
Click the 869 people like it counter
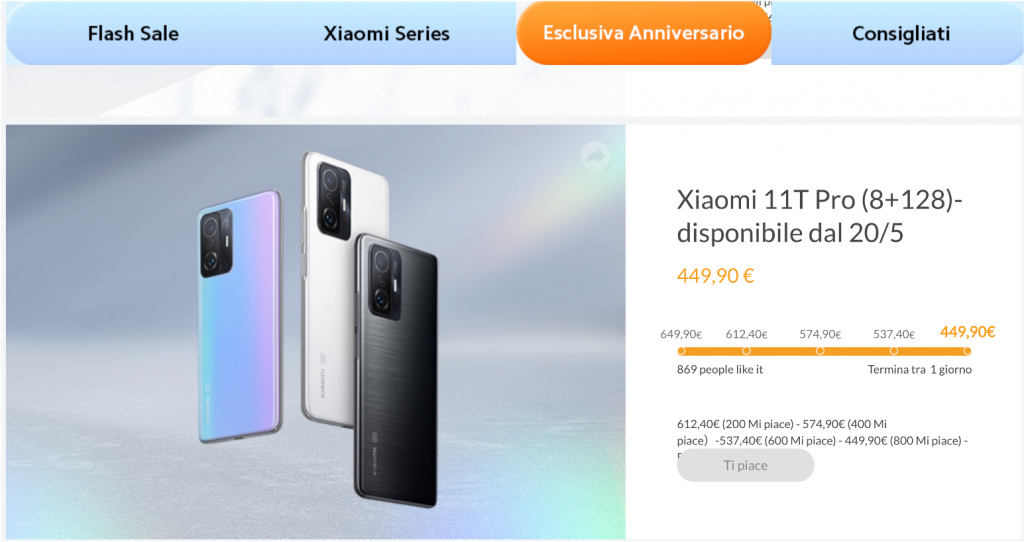[720, 370]
